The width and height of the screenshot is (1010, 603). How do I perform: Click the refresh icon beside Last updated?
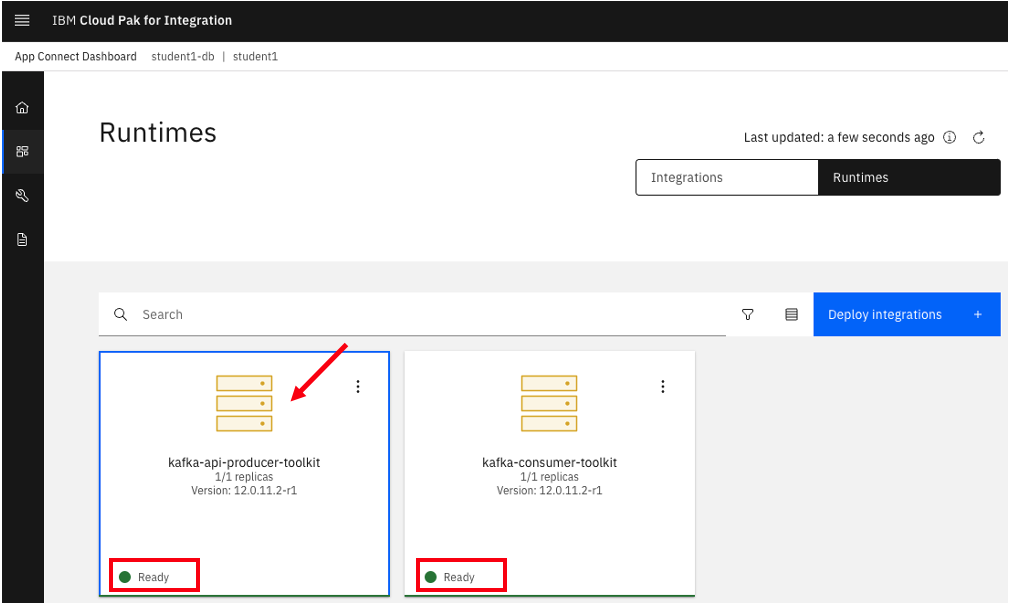tap(979, 138)
